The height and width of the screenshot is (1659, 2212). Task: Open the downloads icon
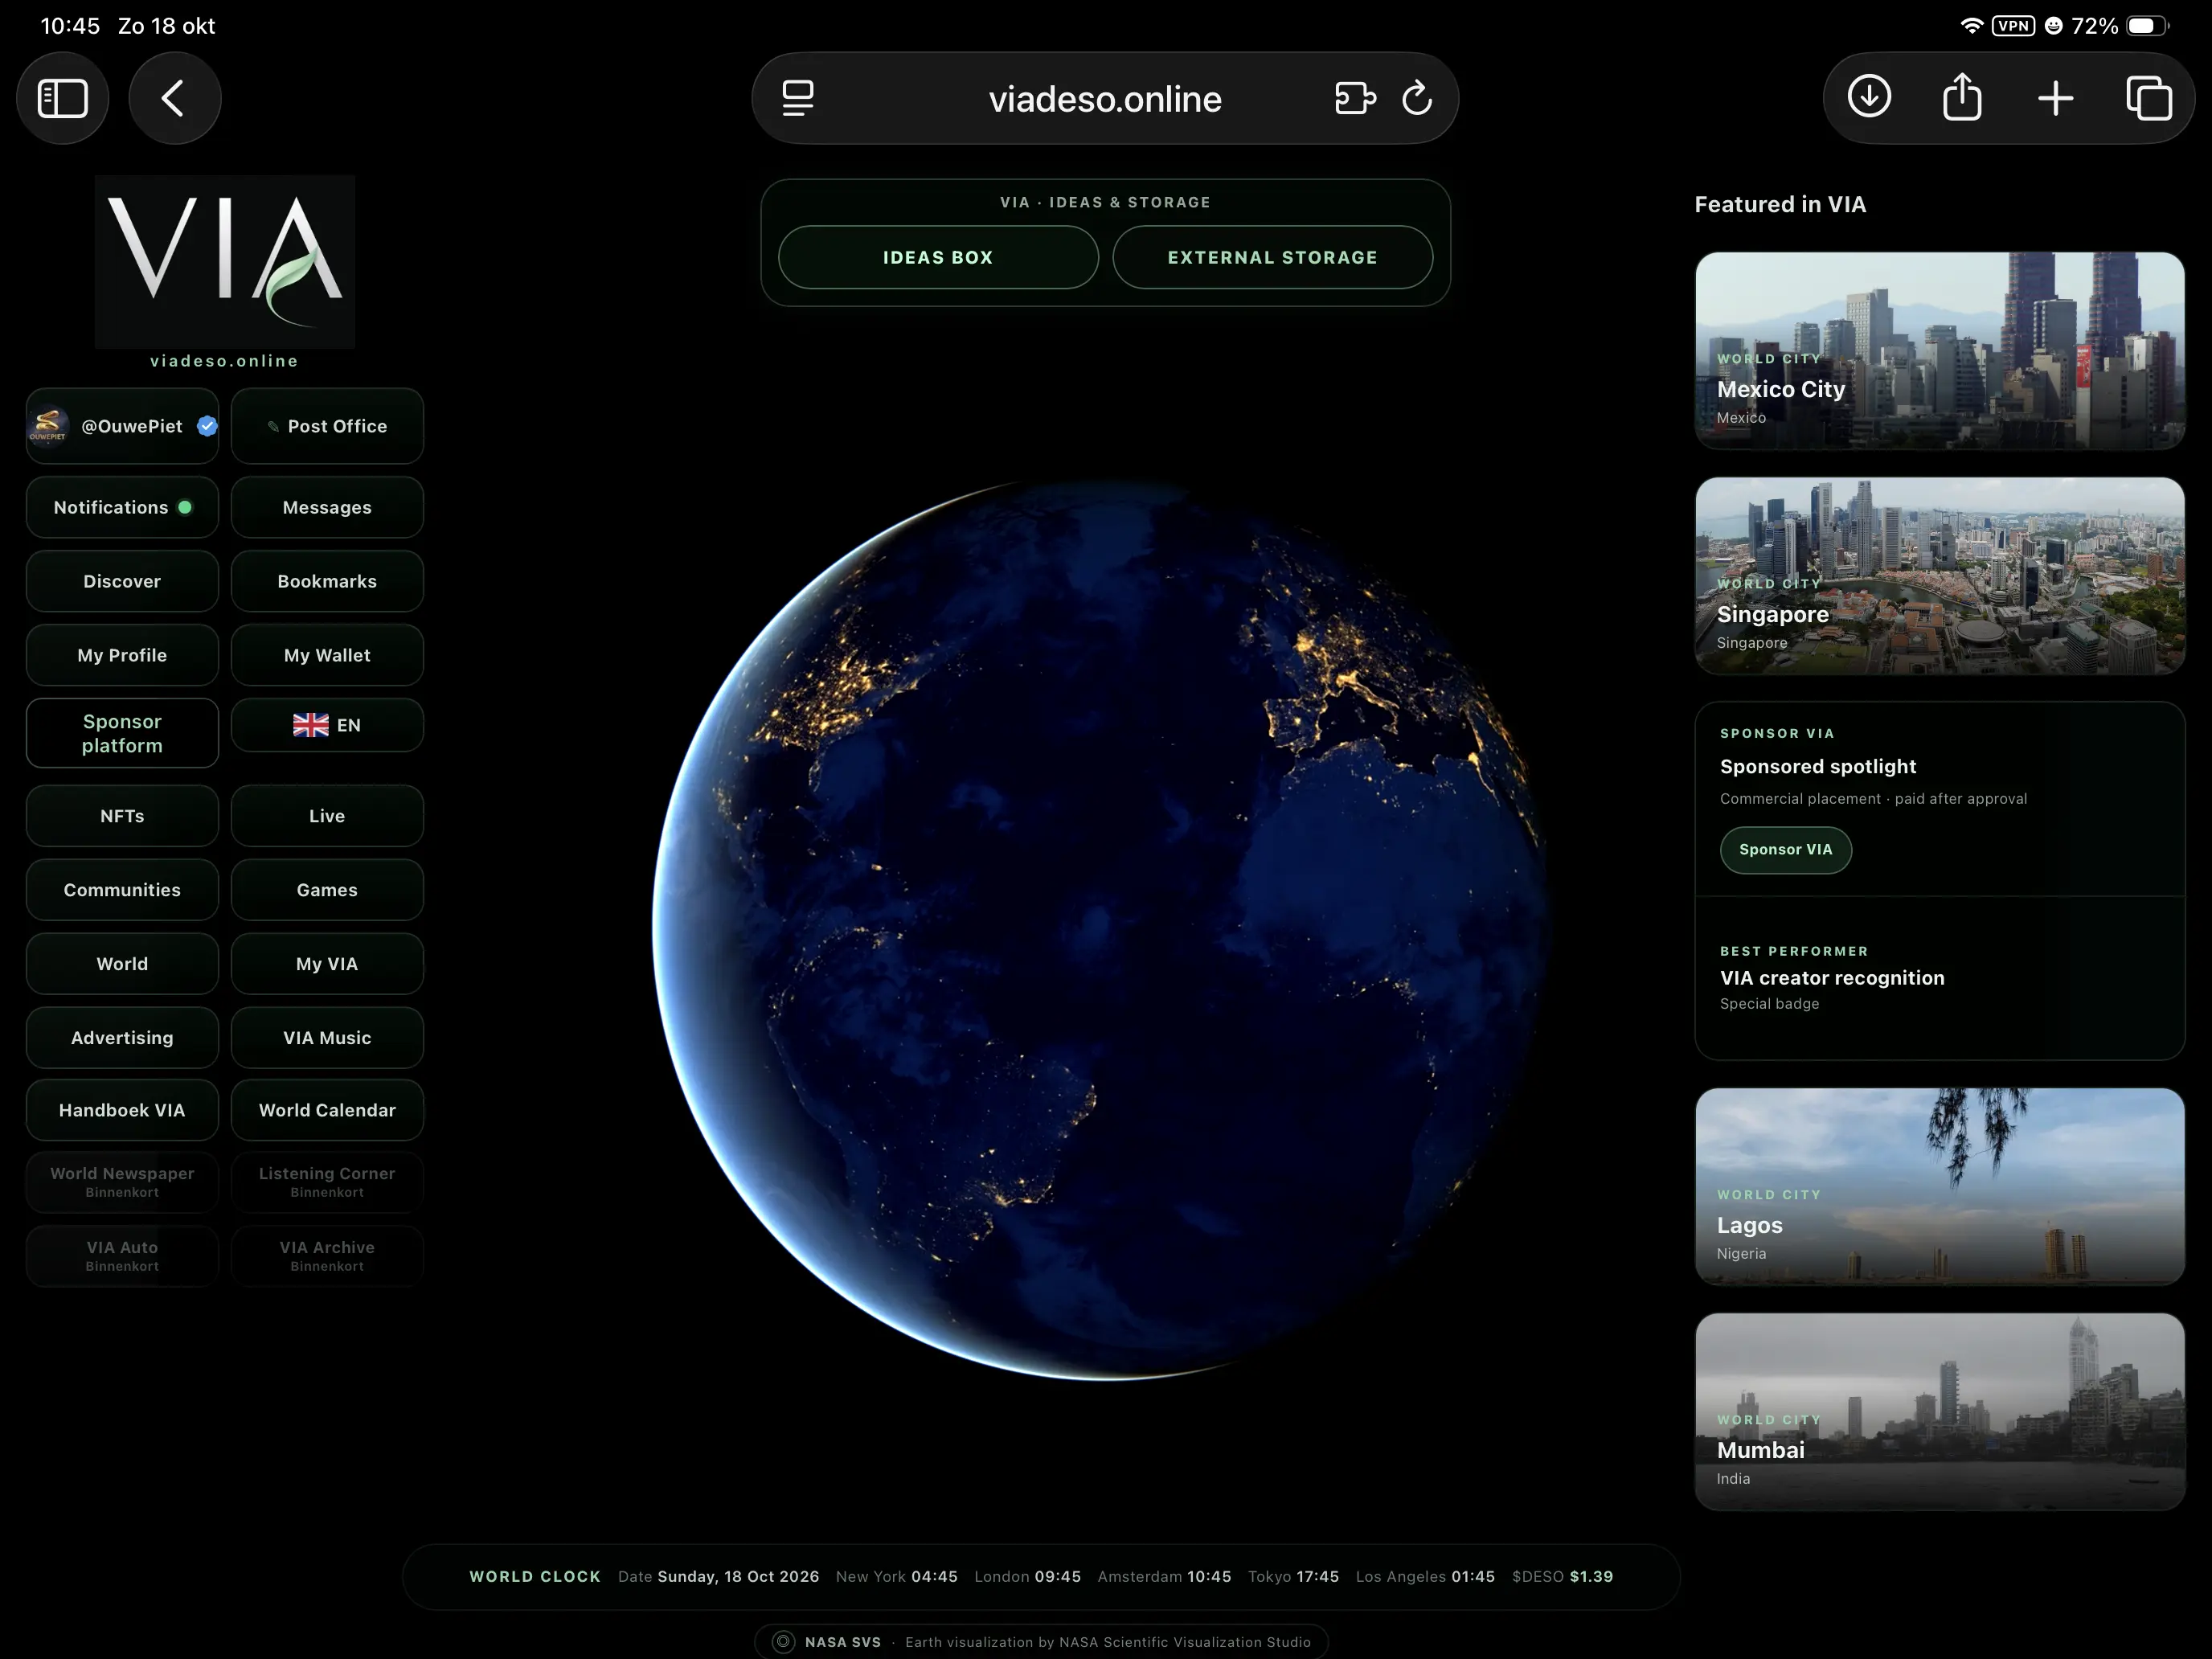(1869, 97)
